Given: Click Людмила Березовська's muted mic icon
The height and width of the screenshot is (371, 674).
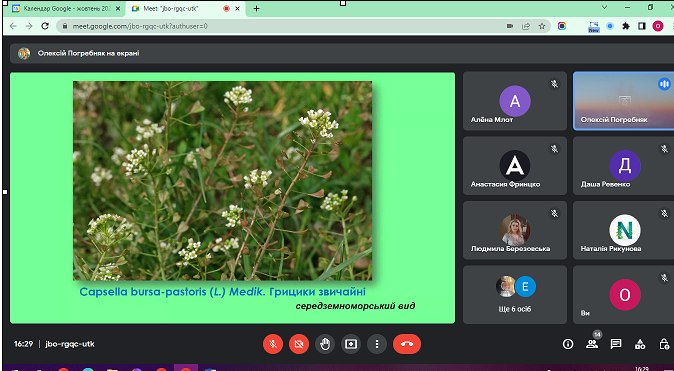Looking at the screenshot, I should 555,213.
